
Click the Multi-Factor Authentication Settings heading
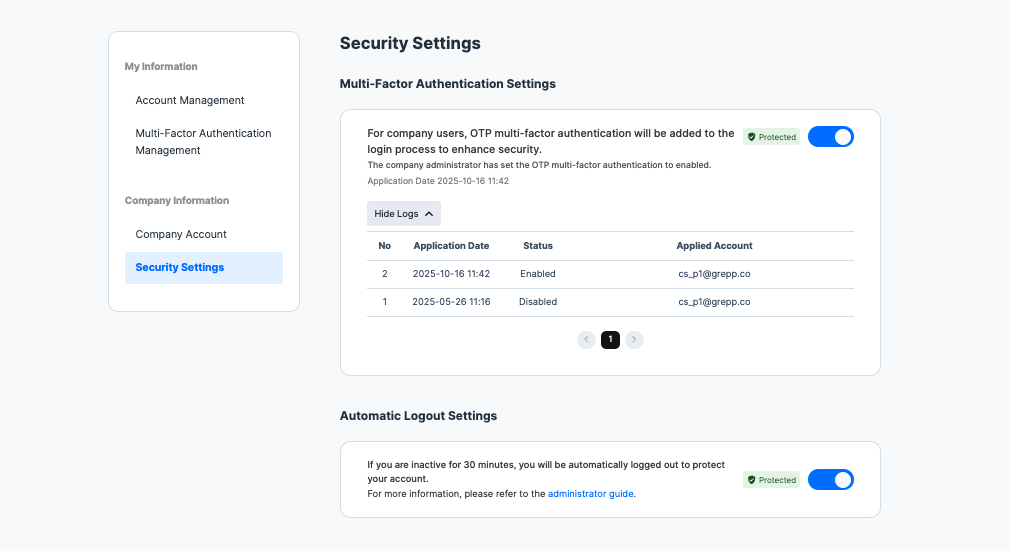[x=448, y=84]
